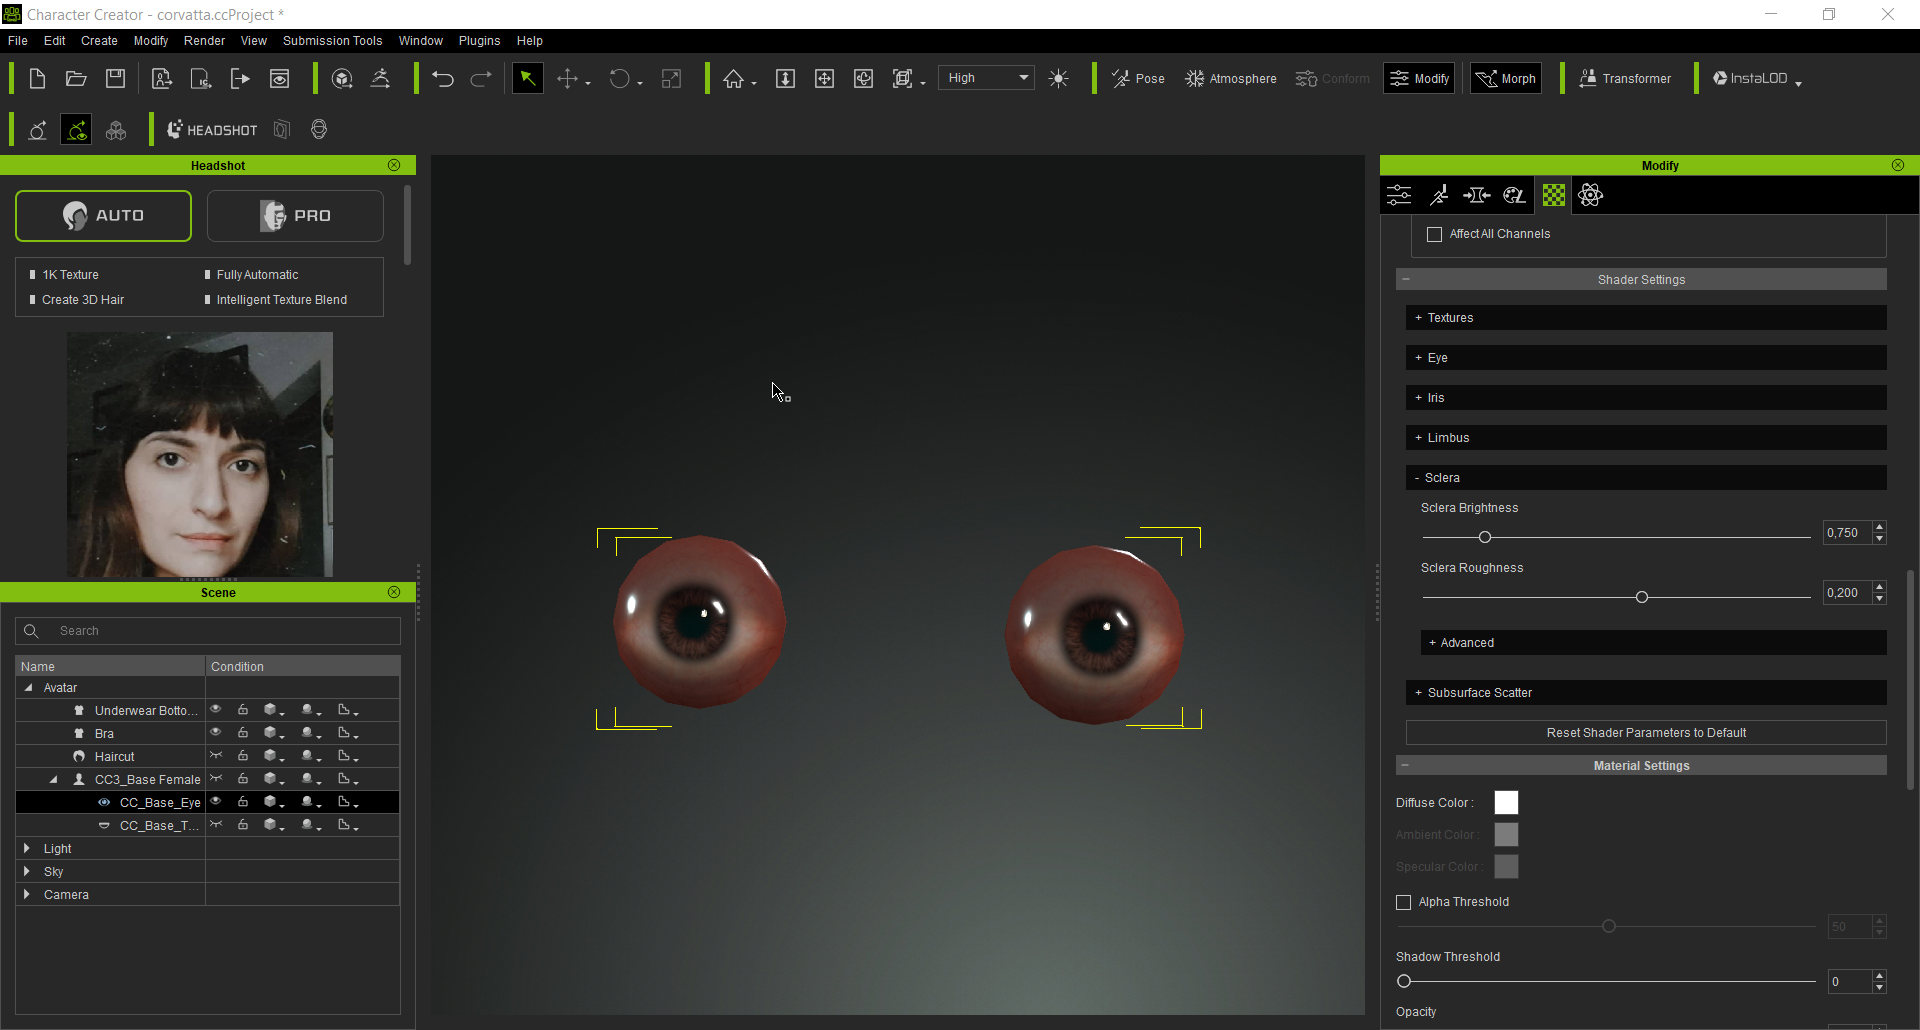1920x1030 pixels.
Task: Open Pose mode
Action: (x=1138, y=79)
